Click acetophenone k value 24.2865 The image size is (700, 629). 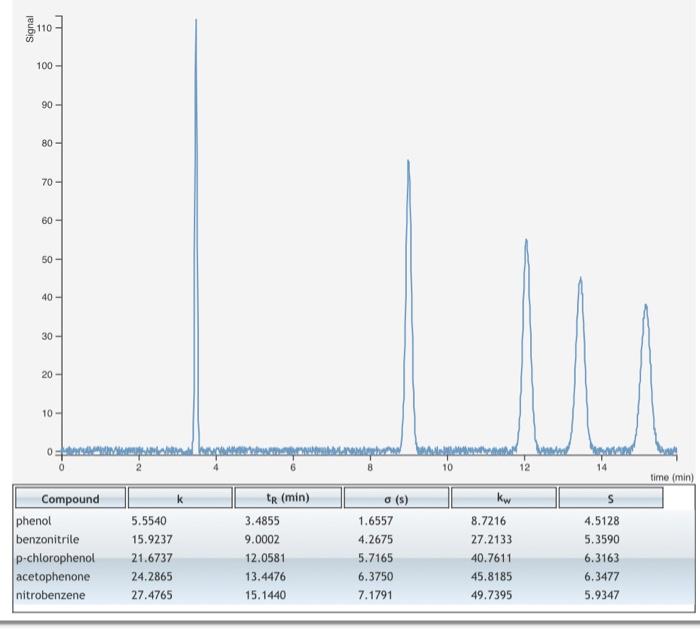[x=151, y=576]
